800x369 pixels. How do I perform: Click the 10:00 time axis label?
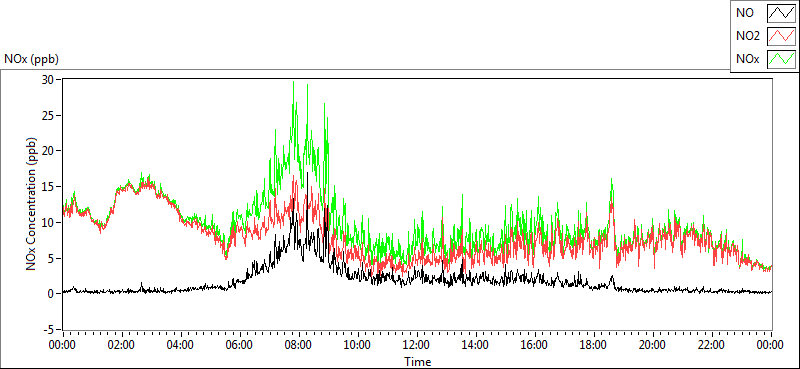tap(358, 346)
